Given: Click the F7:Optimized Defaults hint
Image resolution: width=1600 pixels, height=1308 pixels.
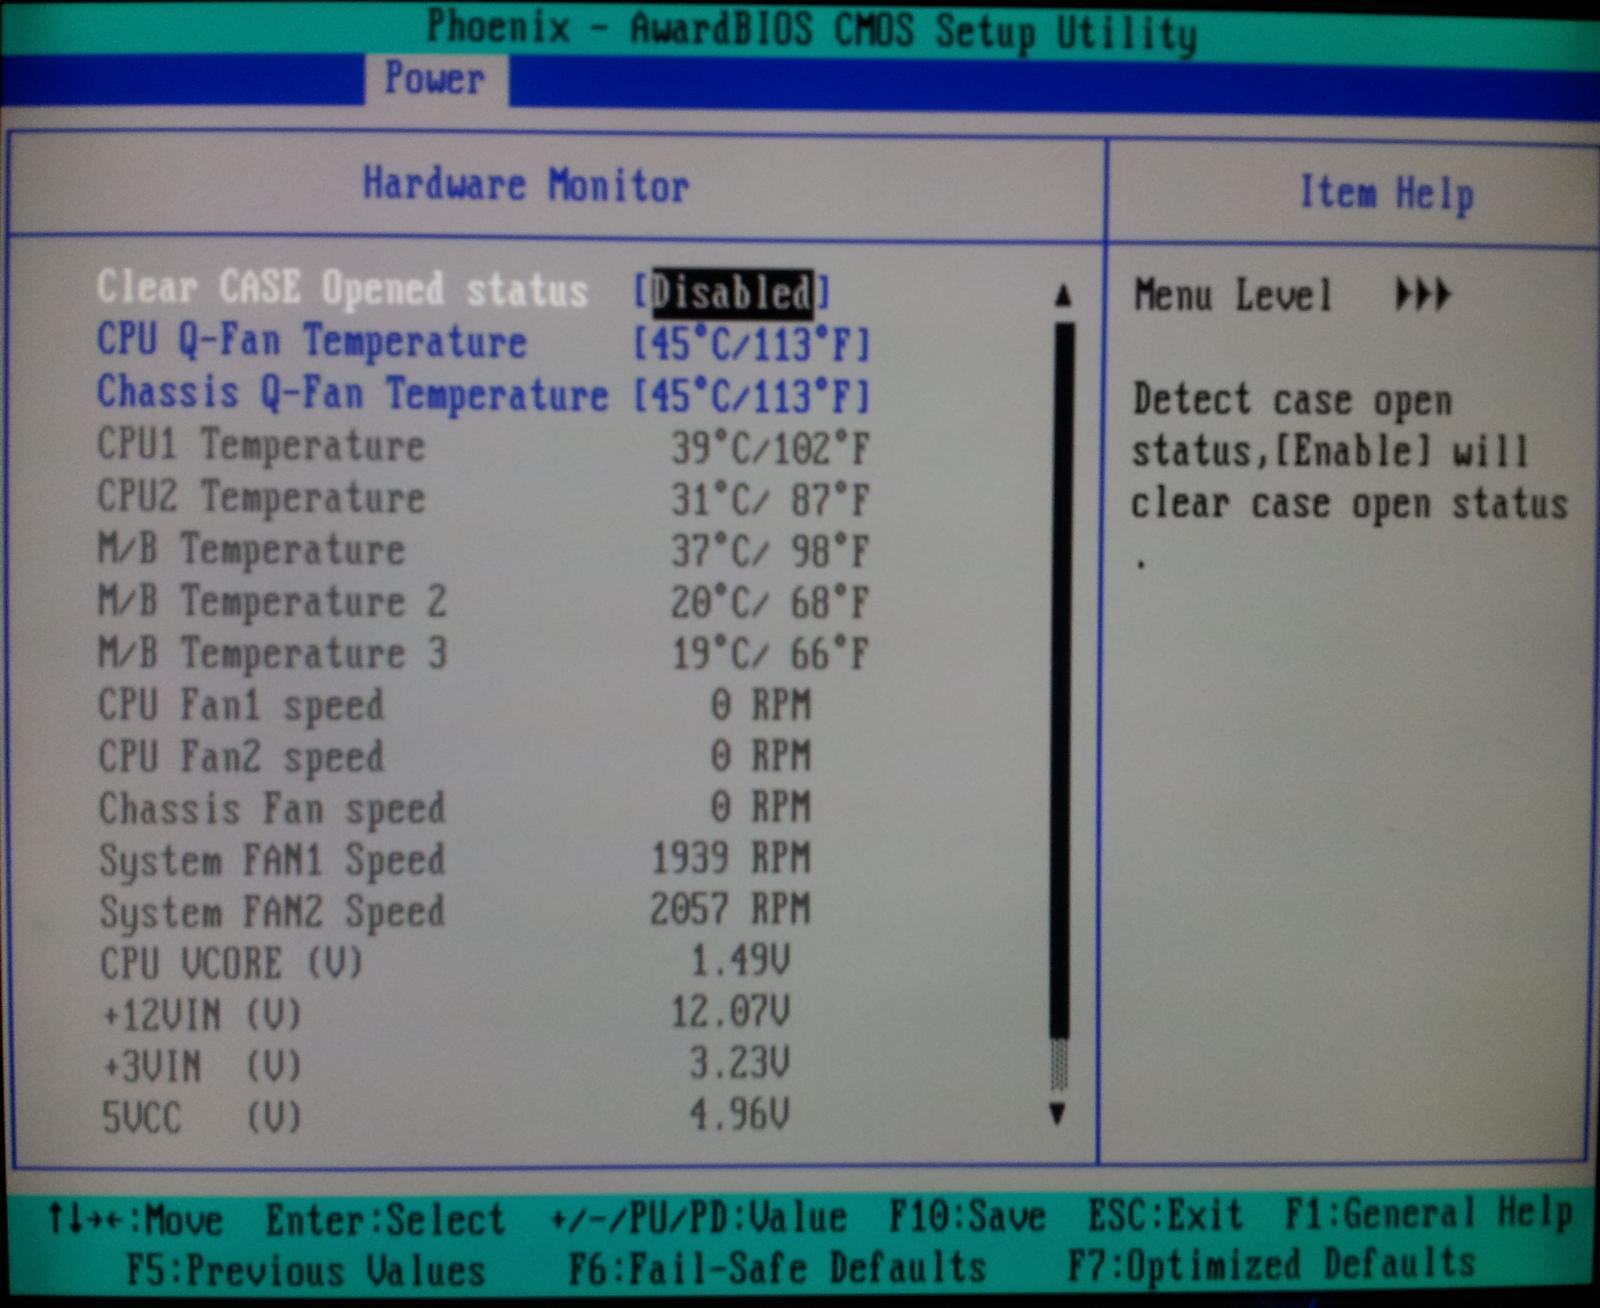Looking at the screenshot, I should pos(1272,1265).
